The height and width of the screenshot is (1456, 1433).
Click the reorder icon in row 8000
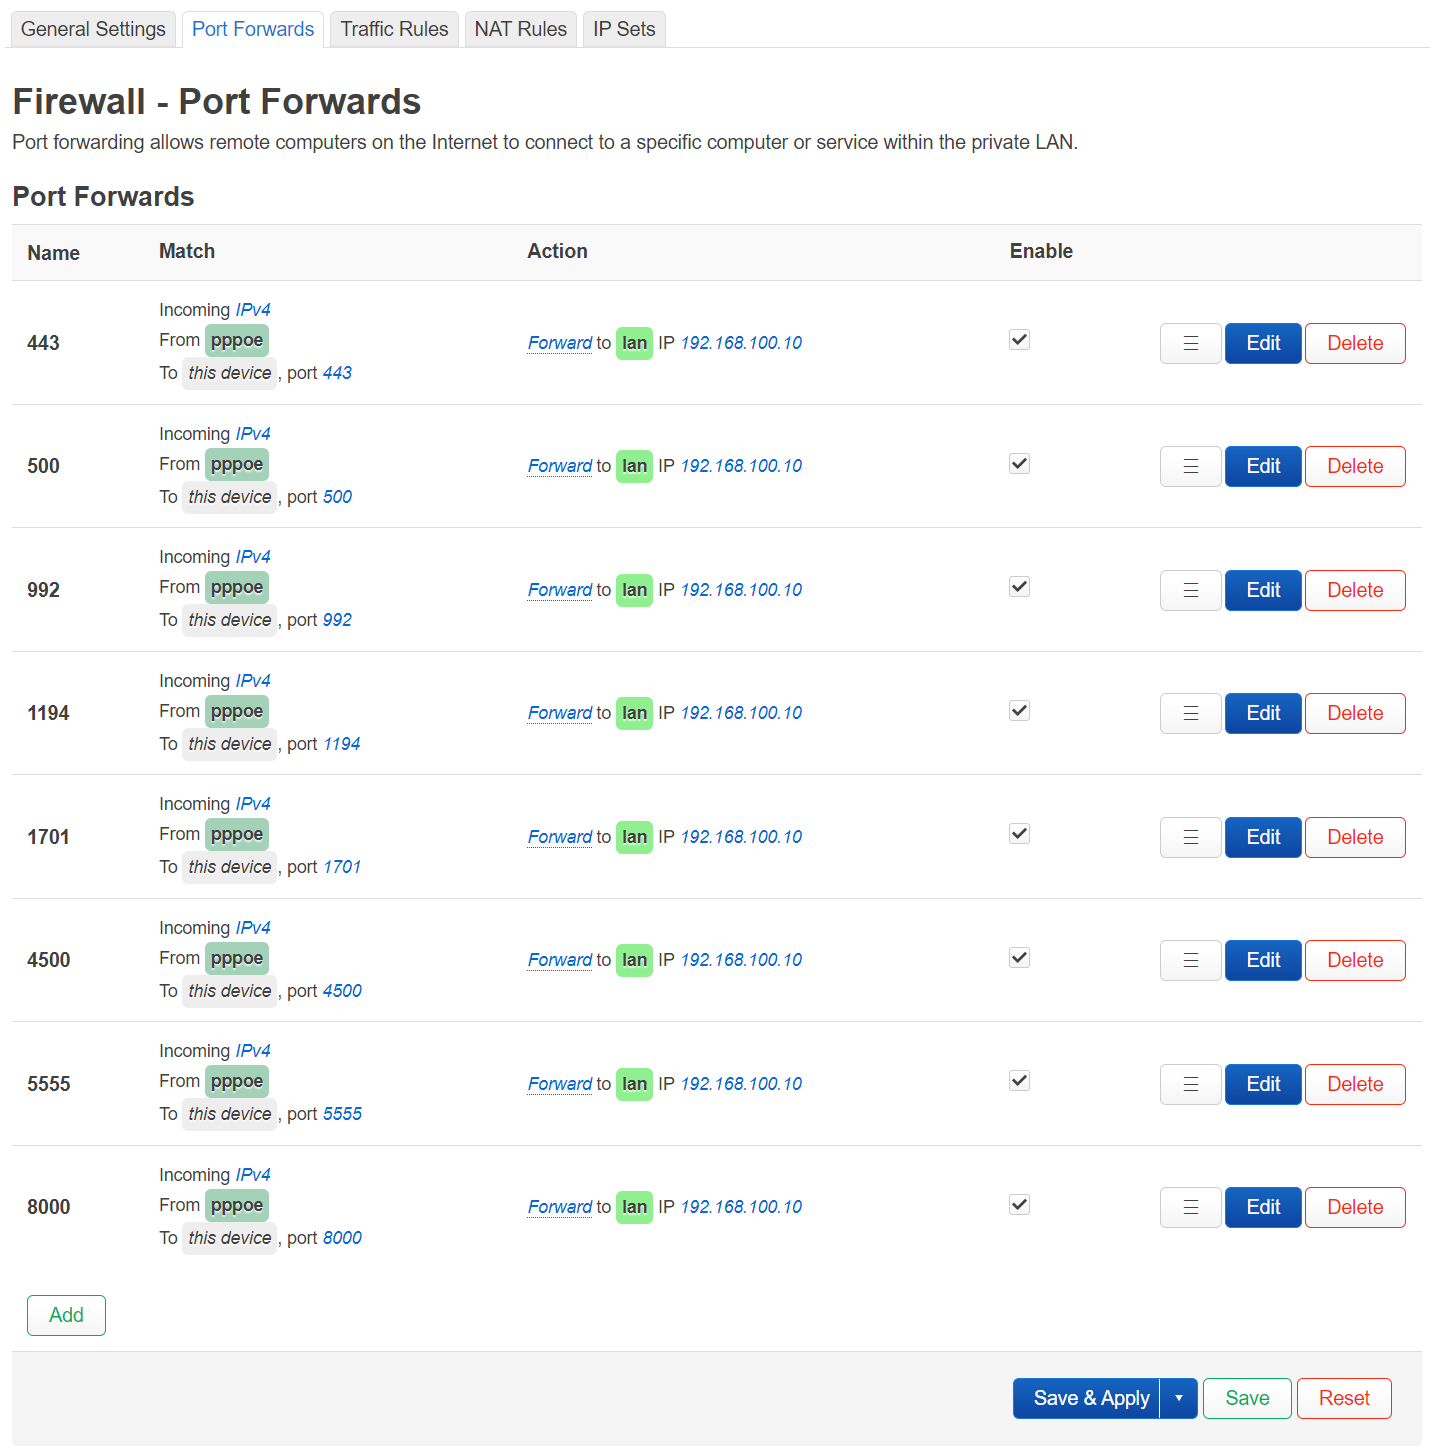coord(1190,1207)
